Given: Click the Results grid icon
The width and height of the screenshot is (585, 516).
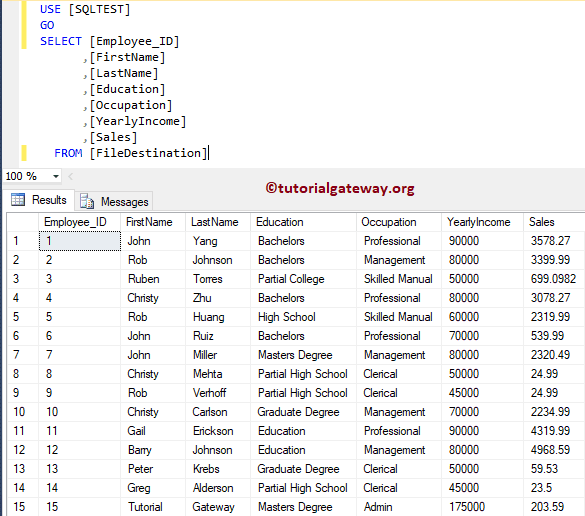Looking at the screenshot, I should [18, 200].
